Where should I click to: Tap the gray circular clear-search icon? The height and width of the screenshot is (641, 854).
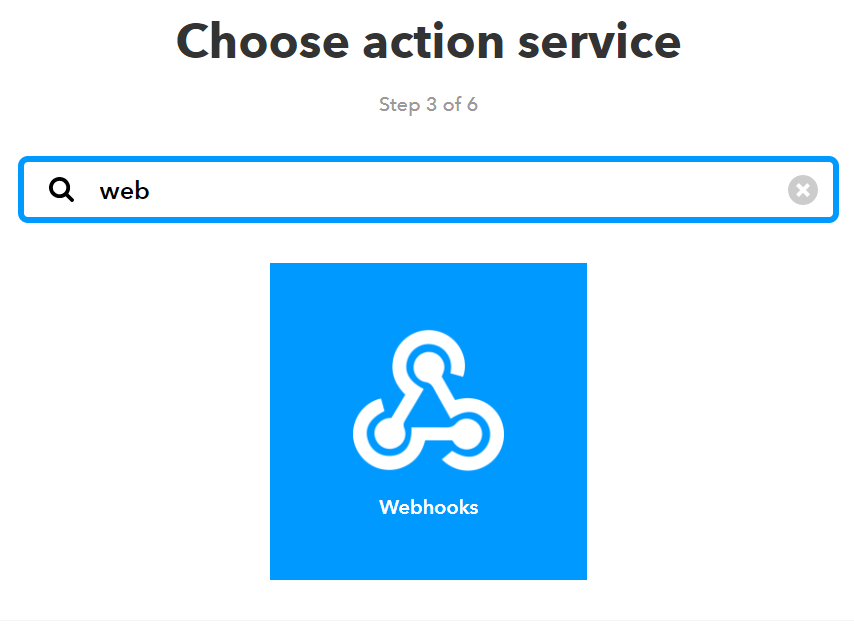[802, 190]
